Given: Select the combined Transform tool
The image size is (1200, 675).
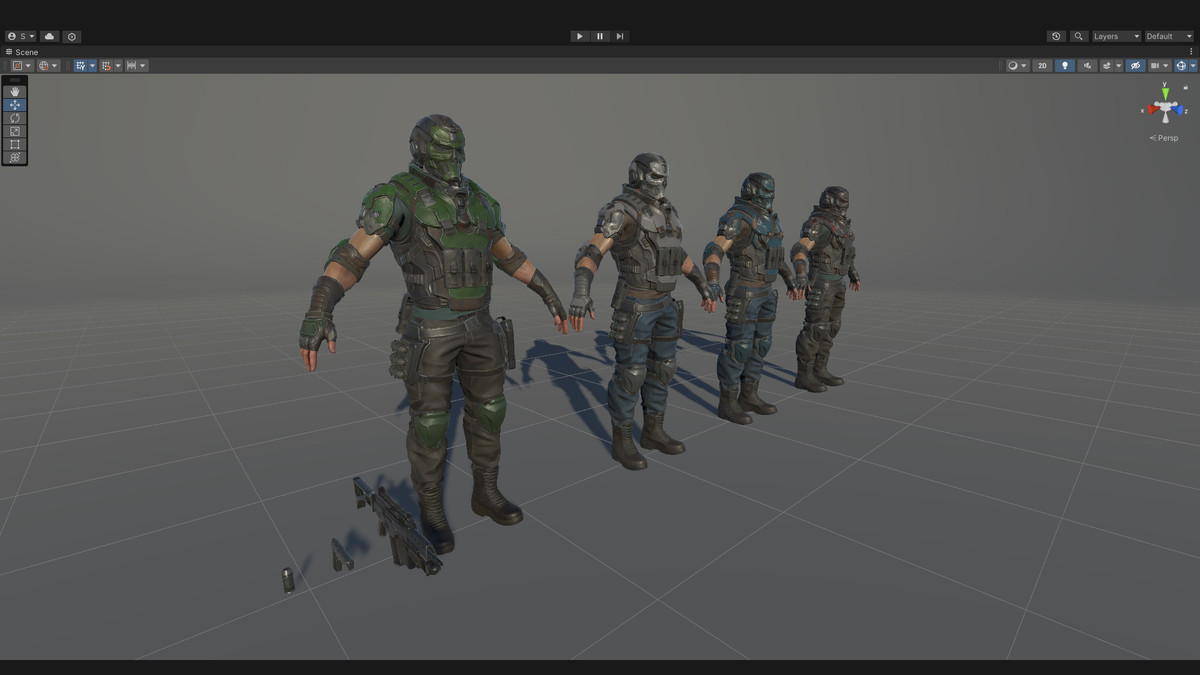Looking at the screenshot, I should point(14,158).
